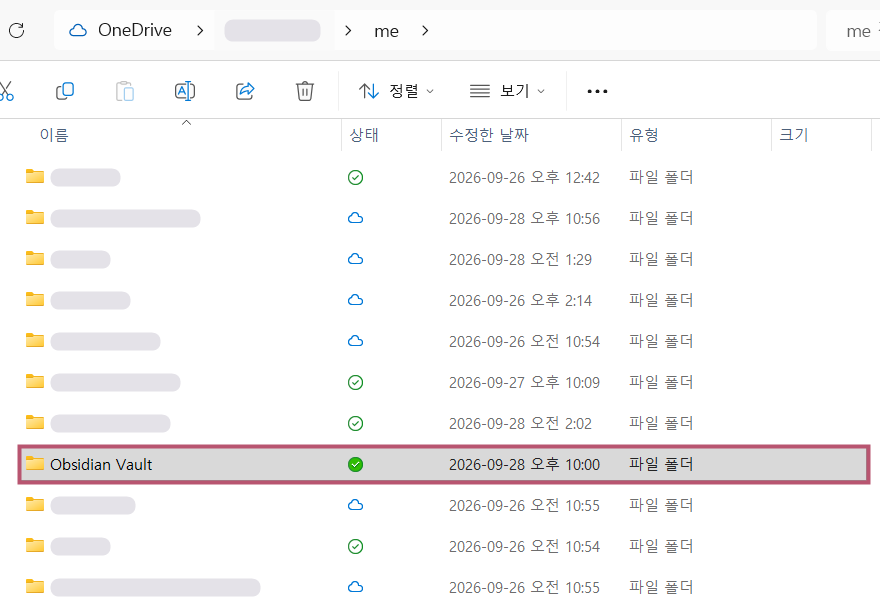Click the date 2026-09-28 오후 10:00
This screenshot has height=604, width=880.
coord(524,465)
